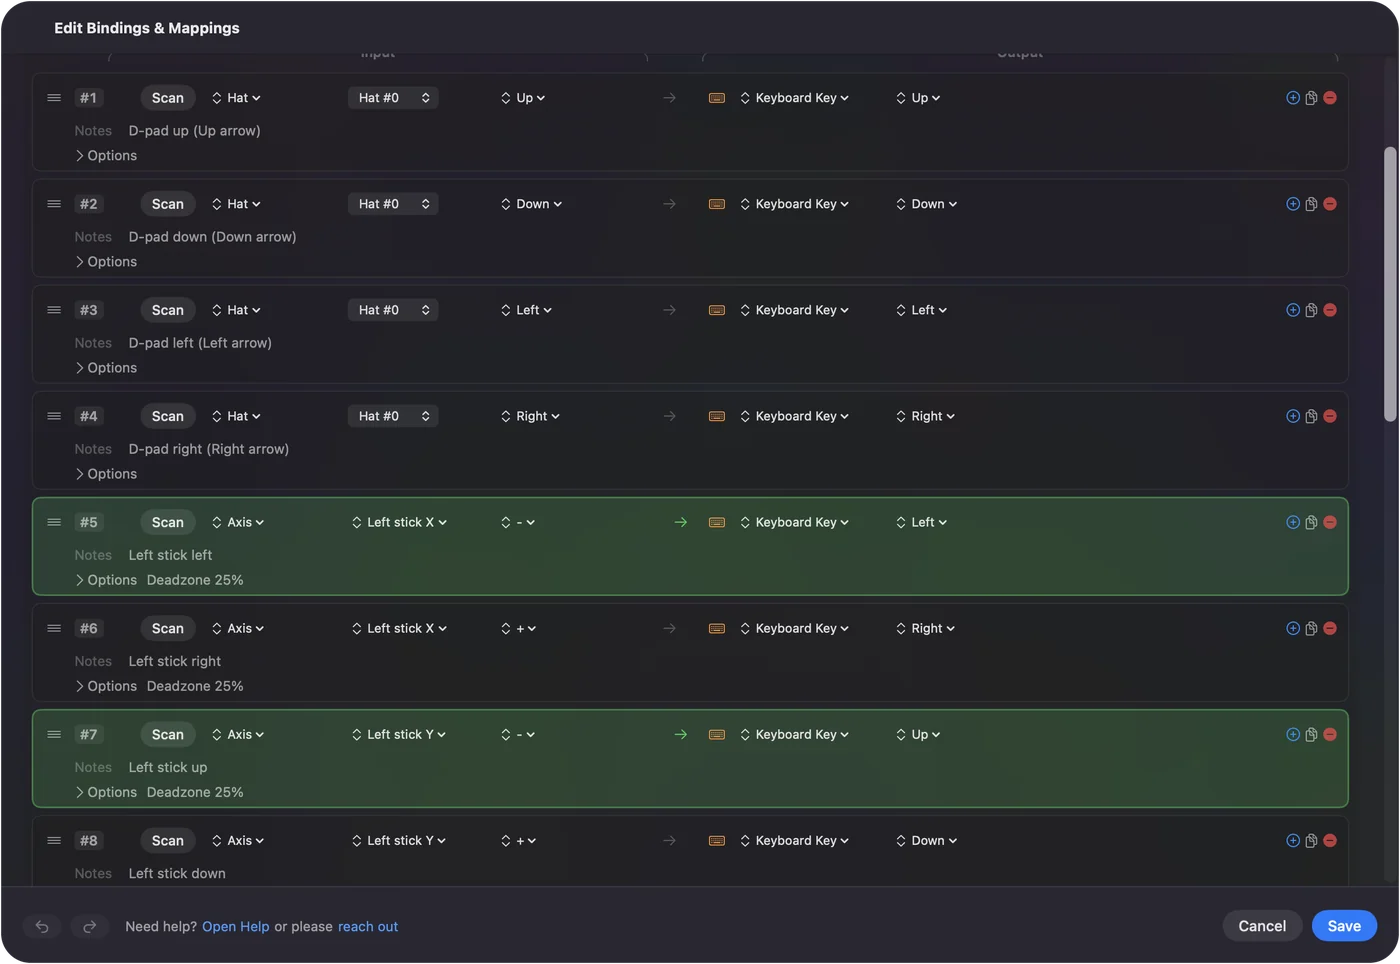The width and height of the screenshot is (1400, 964).
Task: Add a binding after row #1
Action: point(1293,98)
